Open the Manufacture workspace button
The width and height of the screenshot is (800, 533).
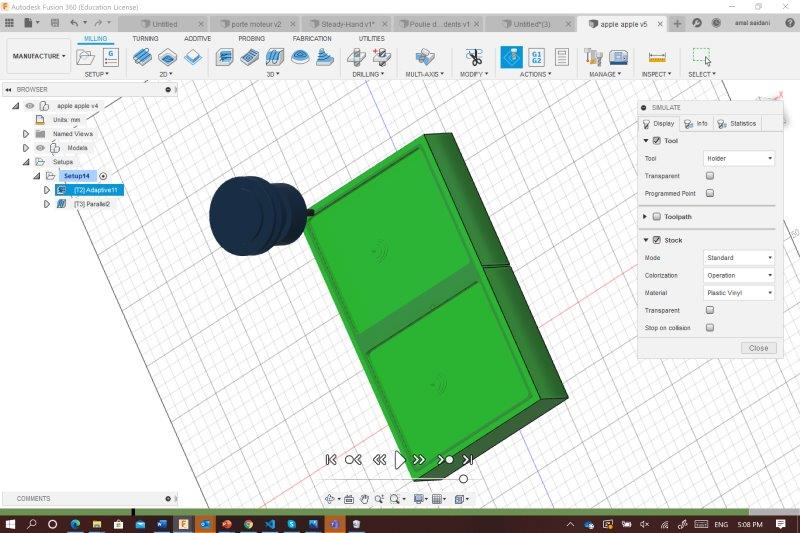[39, 56]
